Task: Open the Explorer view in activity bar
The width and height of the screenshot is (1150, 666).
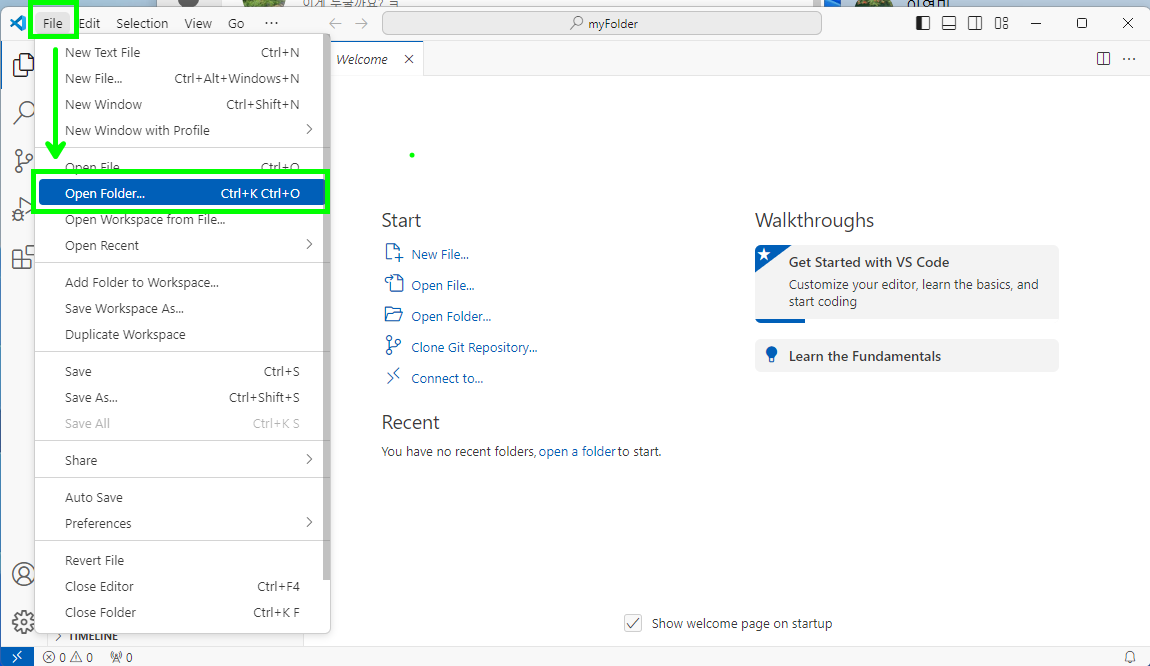Action: pos(23,65)
